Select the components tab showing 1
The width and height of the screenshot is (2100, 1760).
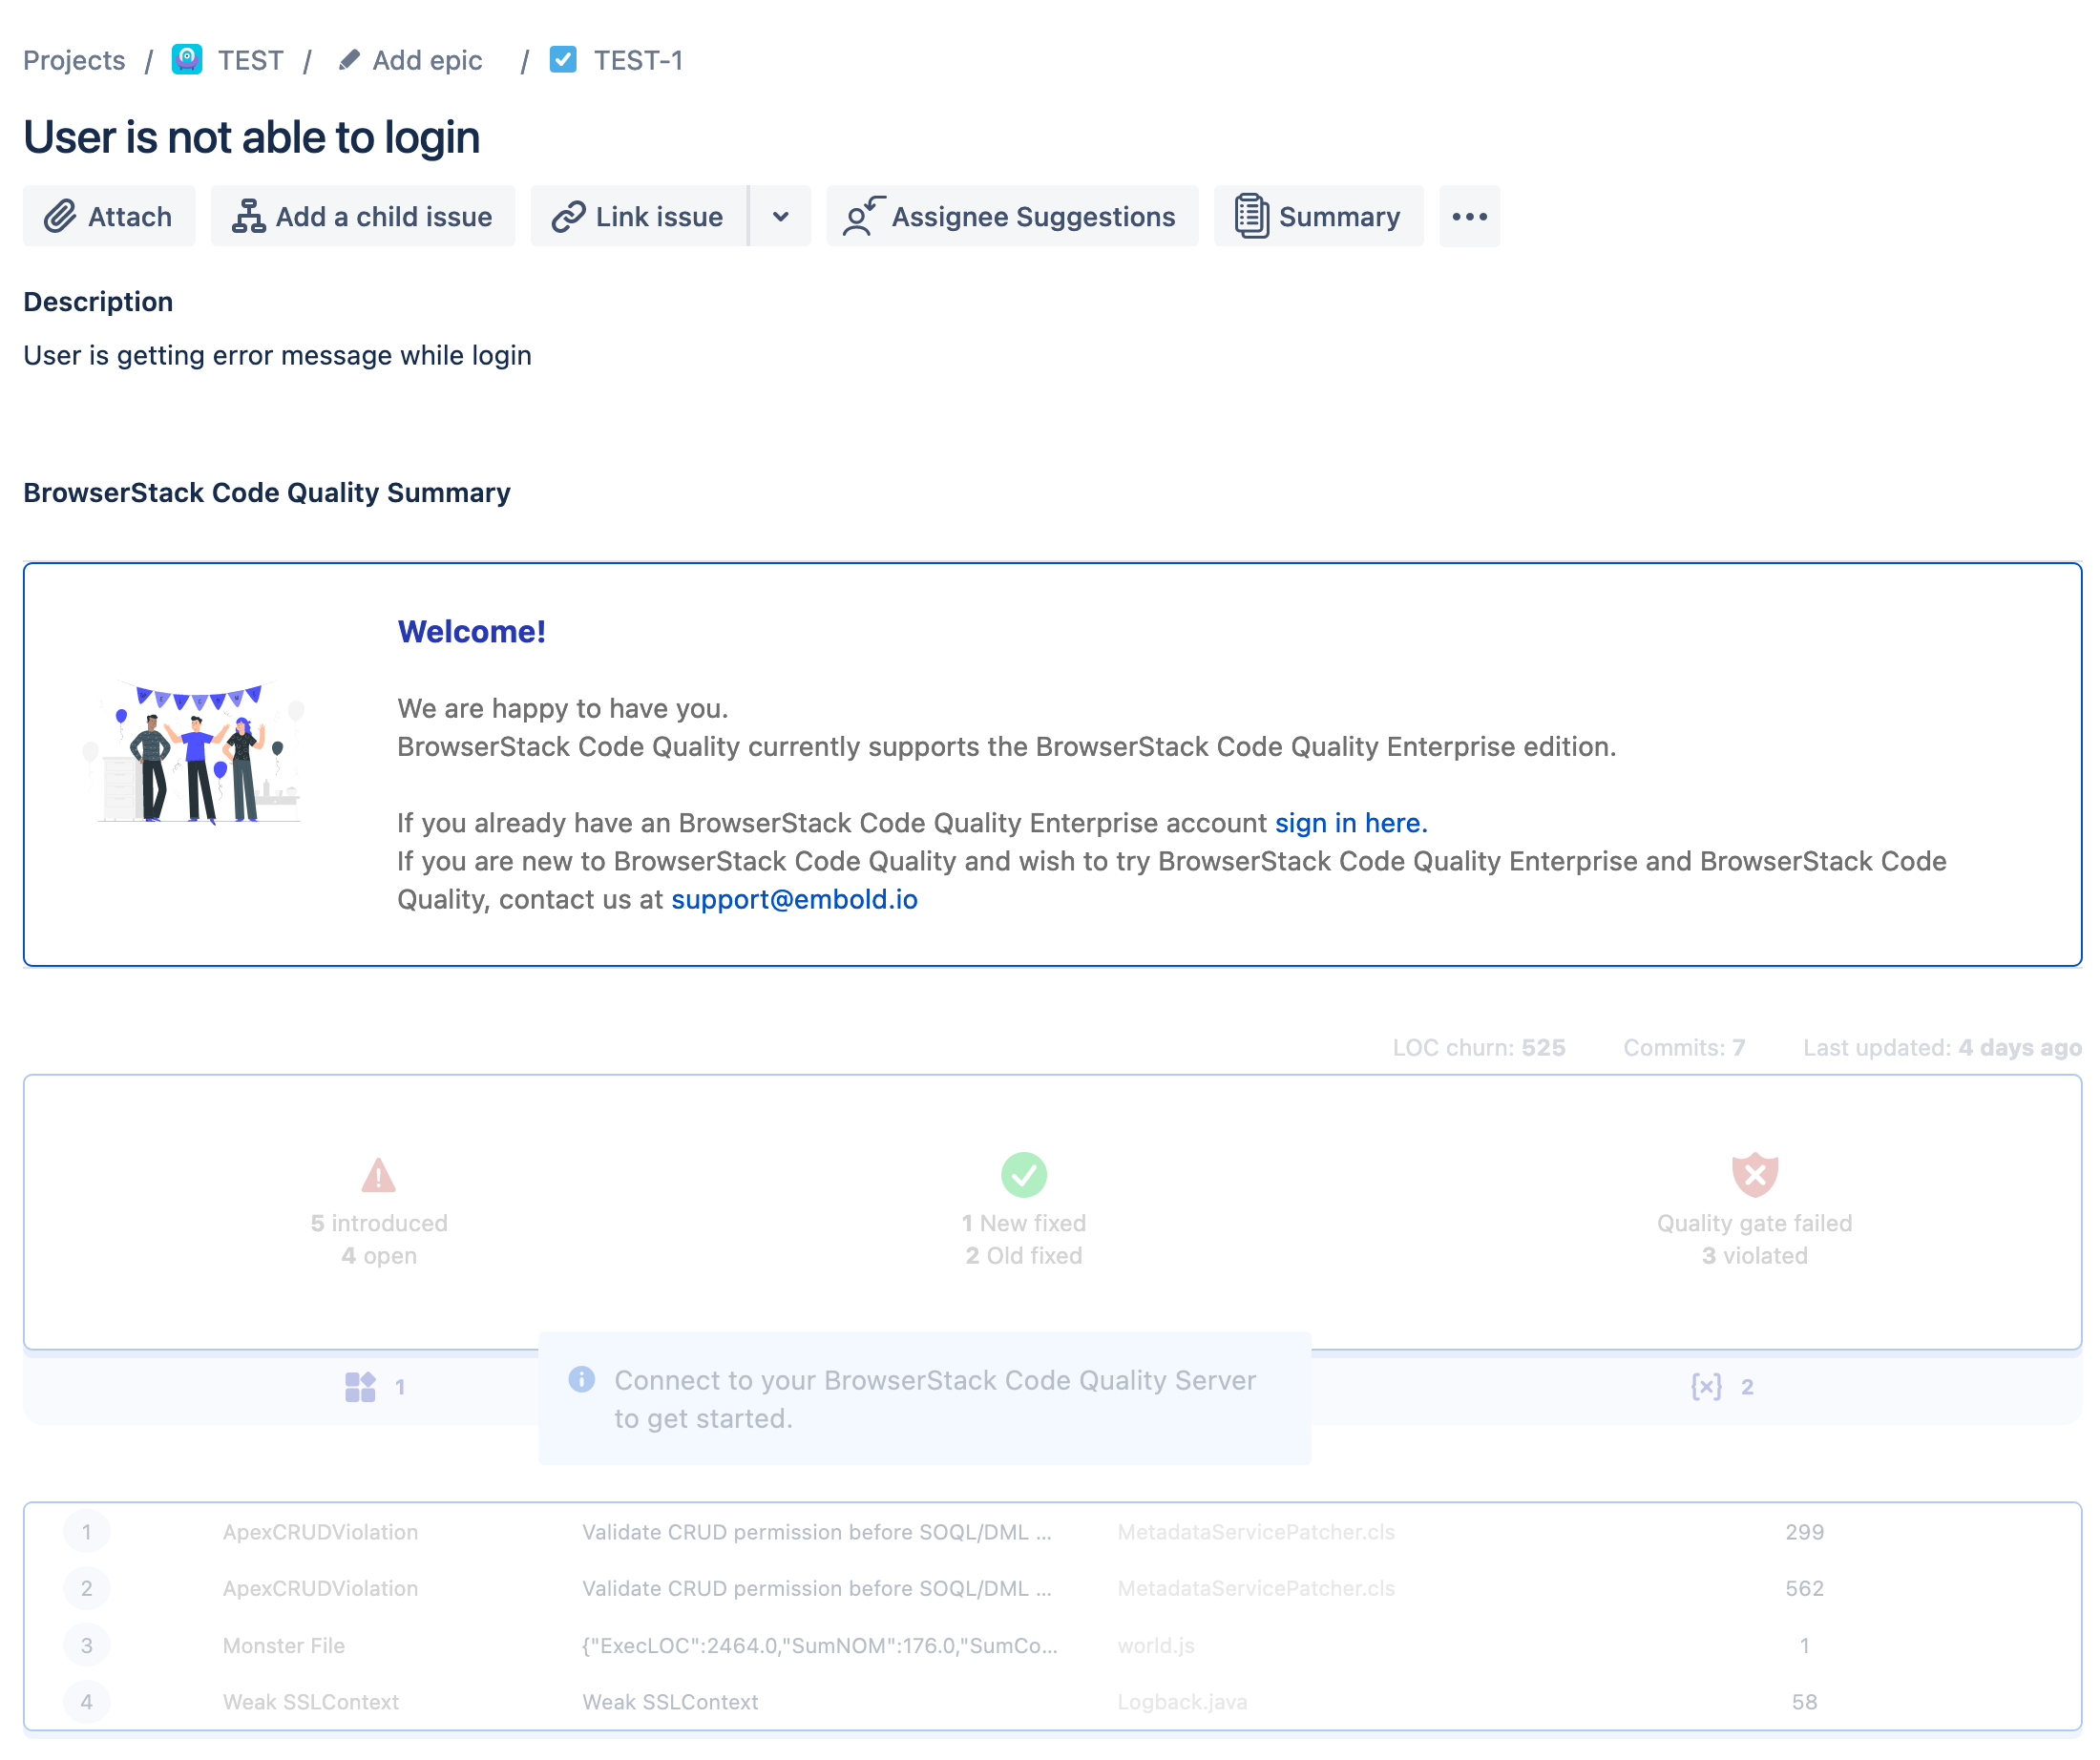click(374, 1386)
